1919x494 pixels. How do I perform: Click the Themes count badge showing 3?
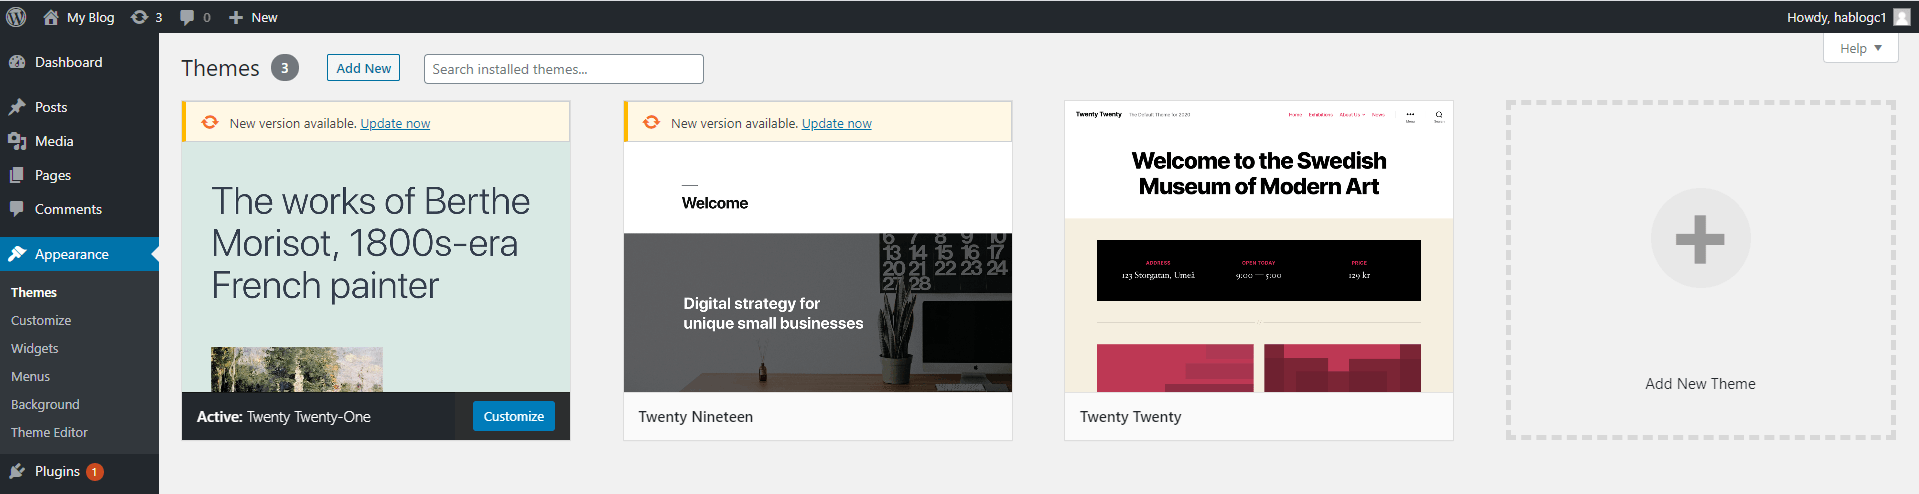pos(285,68)
